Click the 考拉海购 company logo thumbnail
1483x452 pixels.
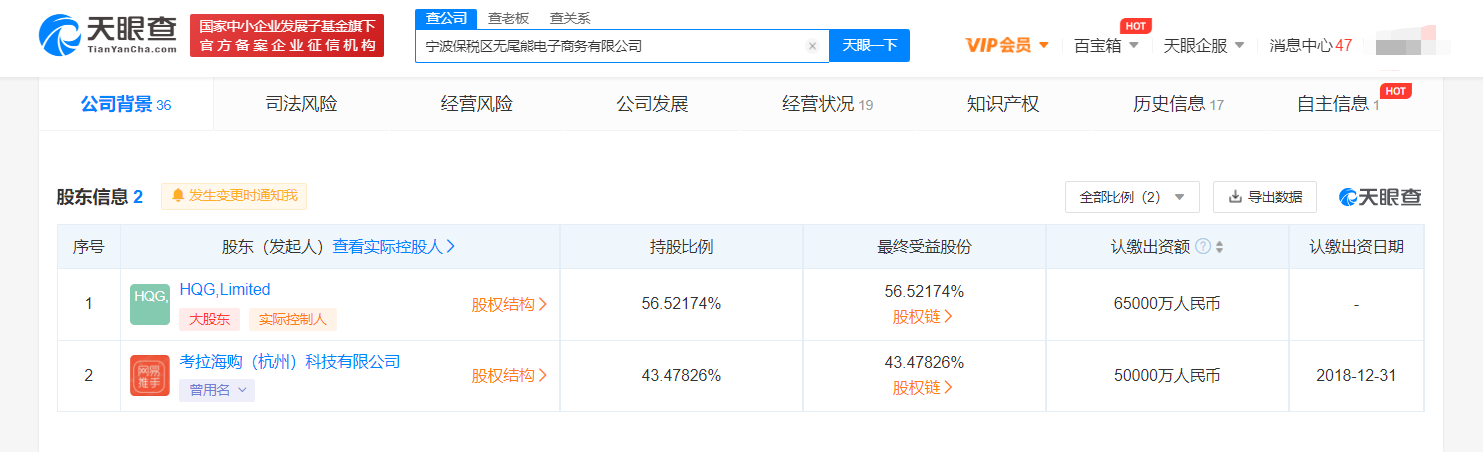click(150, 376)
